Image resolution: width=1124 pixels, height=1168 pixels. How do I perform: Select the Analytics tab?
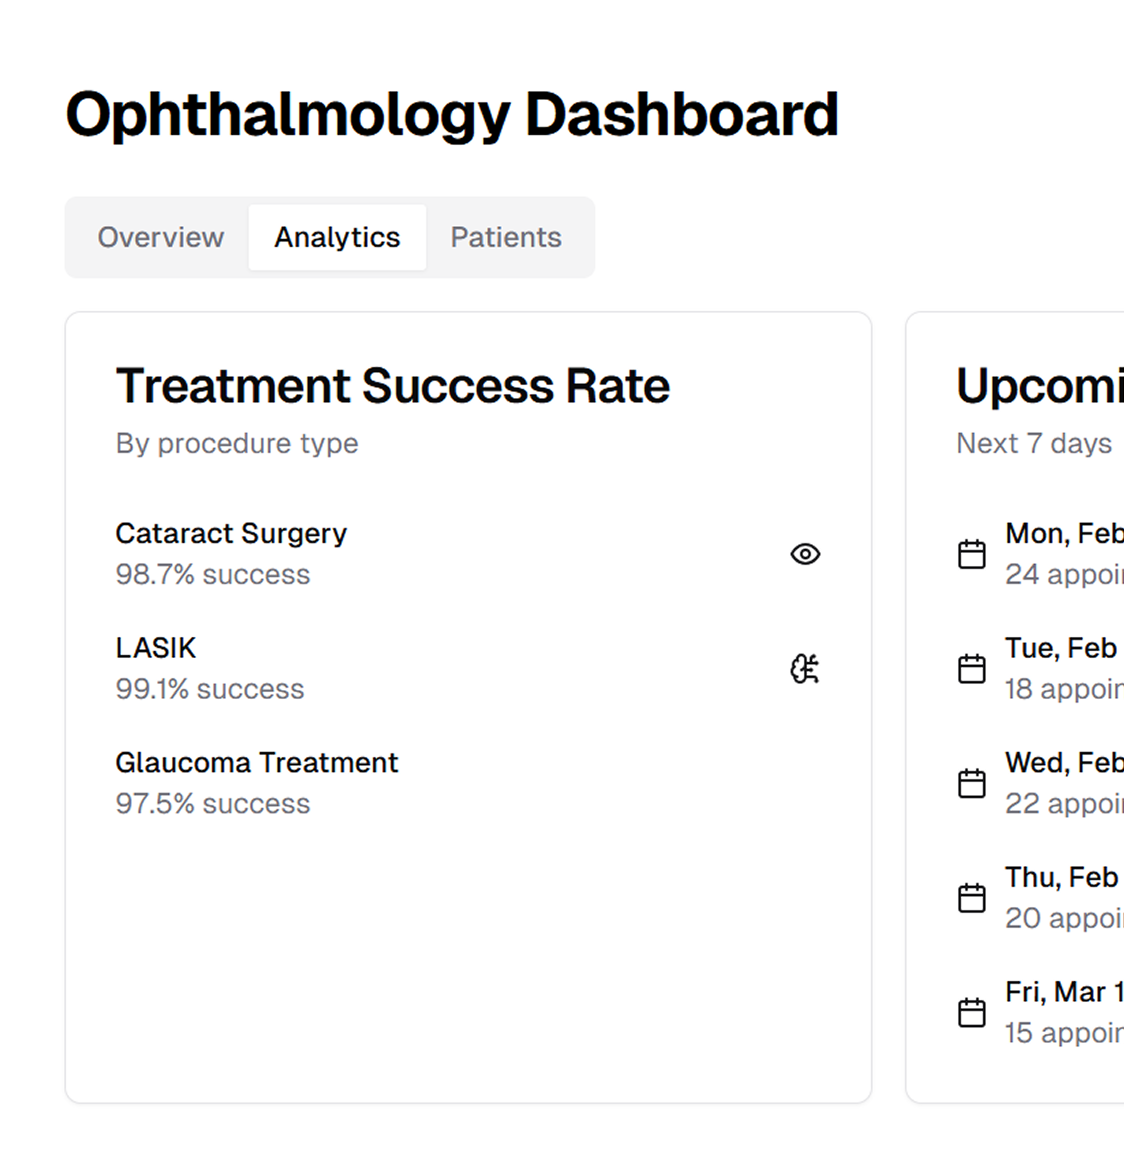coord(337,237)
